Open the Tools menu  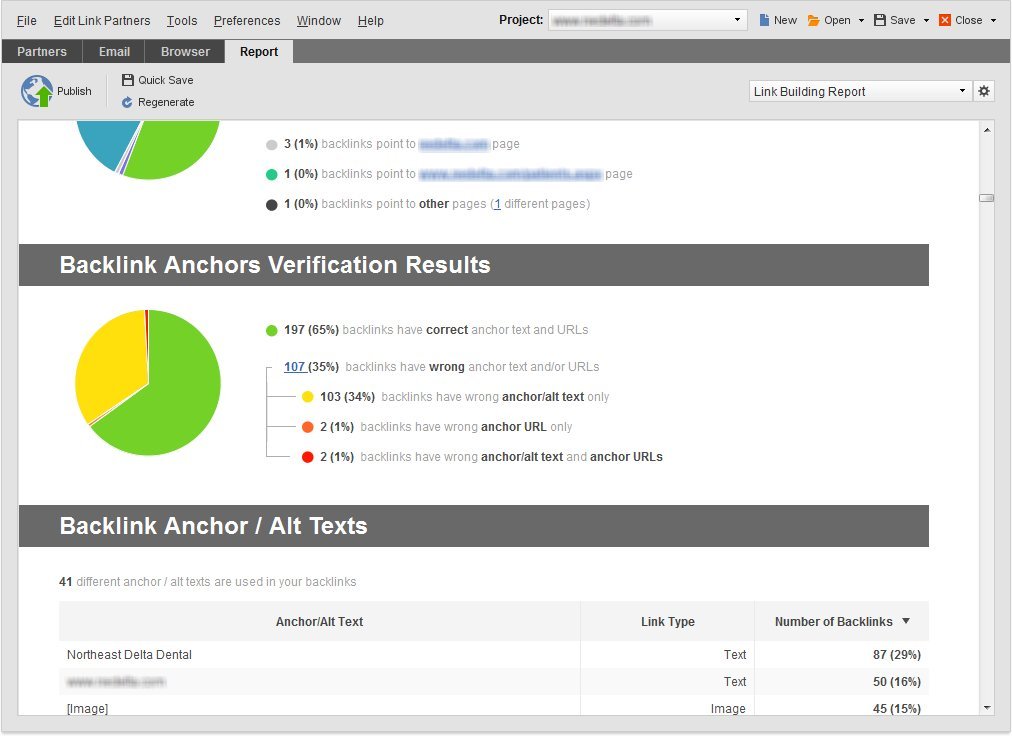coord(182,21)
